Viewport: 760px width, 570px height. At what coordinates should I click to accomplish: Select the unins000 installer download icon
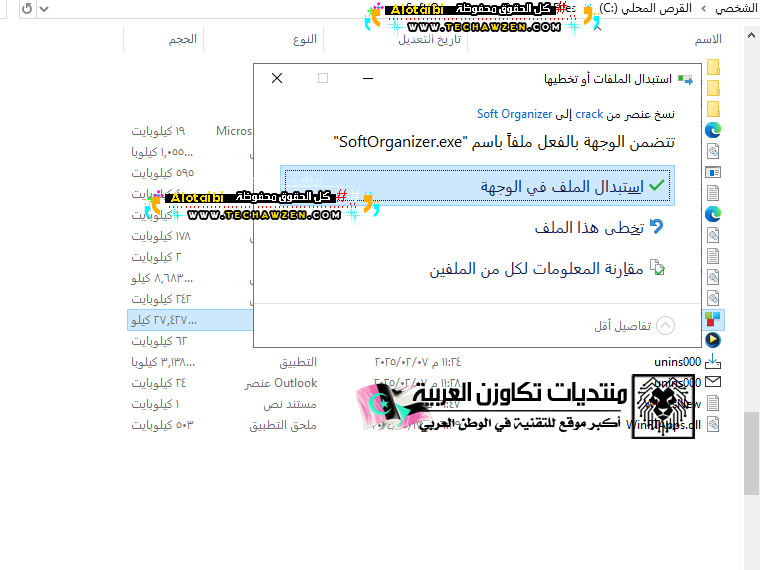[x=713, y=361]
